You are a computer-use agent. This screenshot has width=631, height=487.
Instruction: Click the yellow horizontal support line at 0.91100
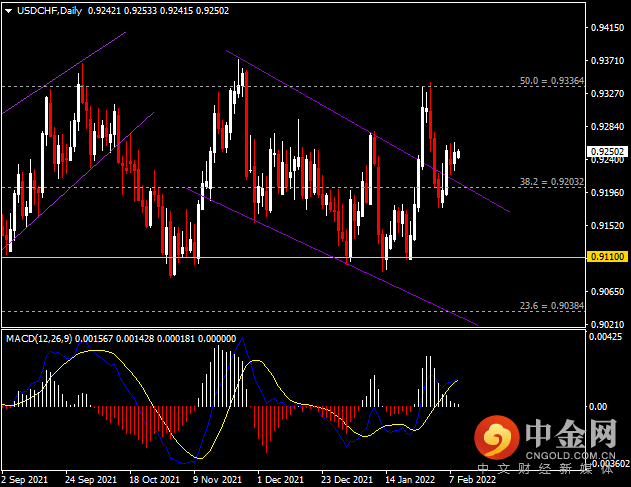(x=294, y=257)
